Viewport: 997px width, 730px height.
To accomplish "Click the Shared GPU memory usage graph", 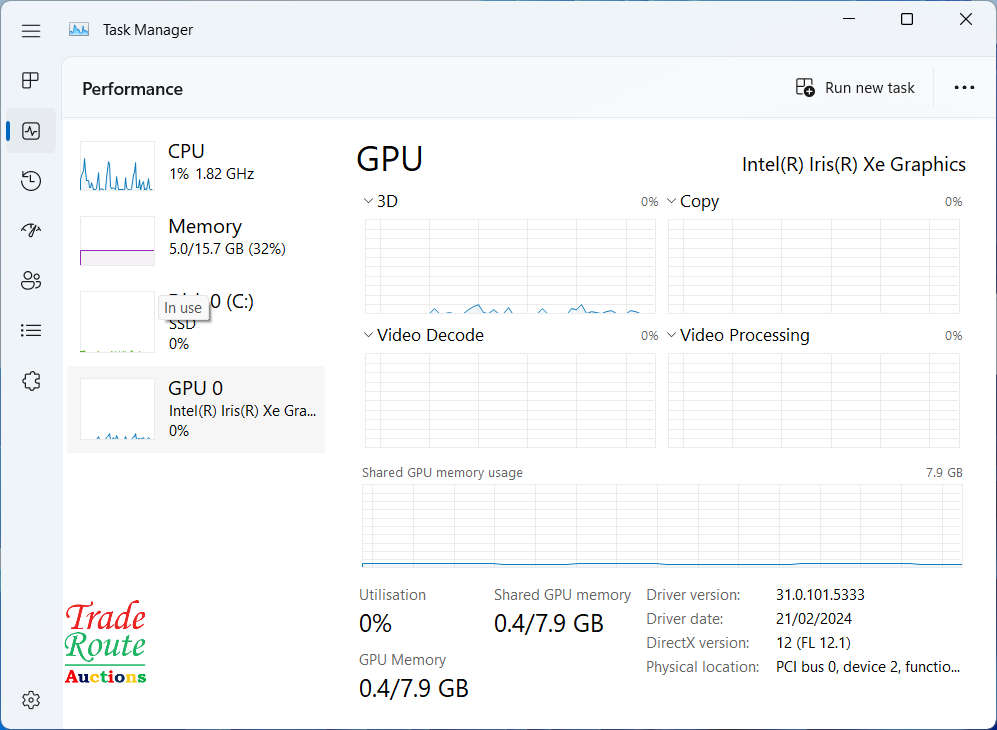I will click(x=661, y=526).
